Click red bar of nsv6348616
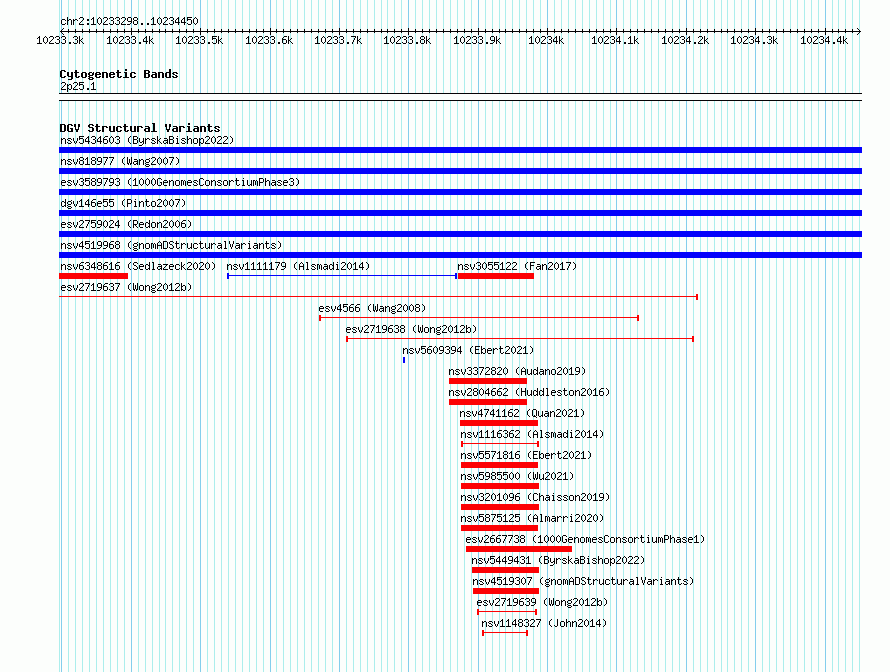Viewport: 890px width, 672px height. point(94,276)
